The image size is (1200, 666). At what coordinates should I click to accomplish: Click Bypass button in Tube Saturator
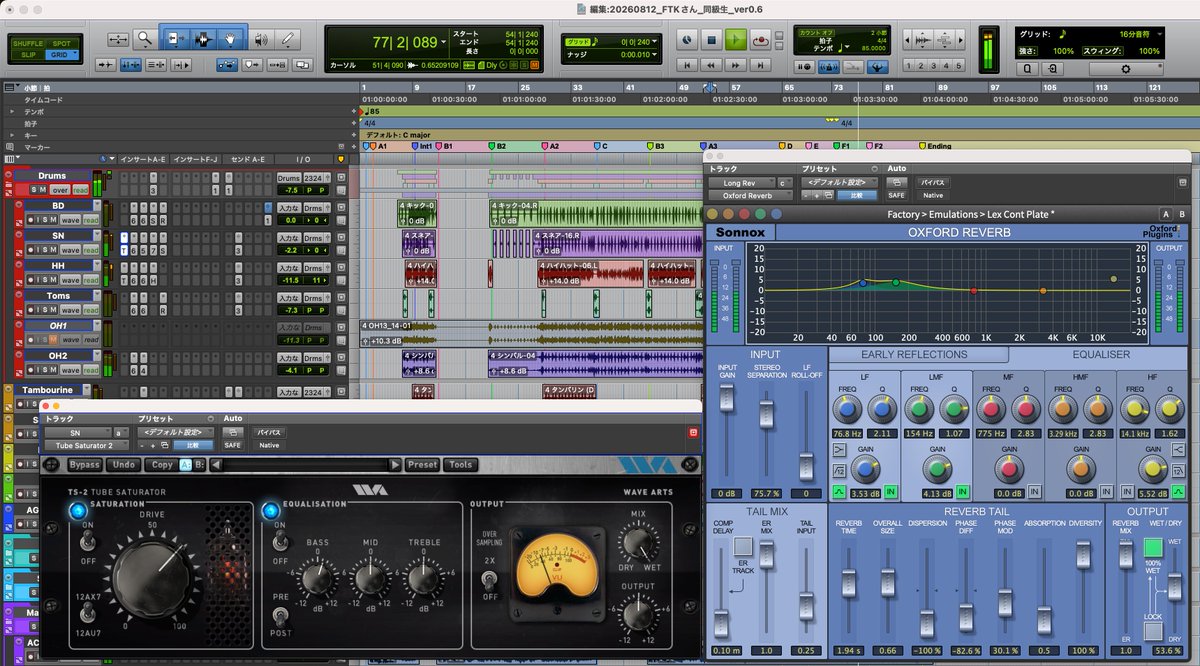(x=84, y=465)
